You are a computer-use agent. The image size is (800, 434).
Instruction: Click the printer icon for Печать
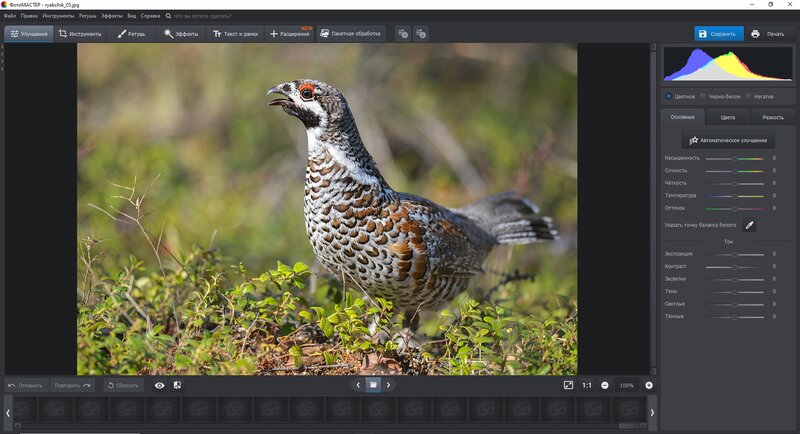point(755,34)
